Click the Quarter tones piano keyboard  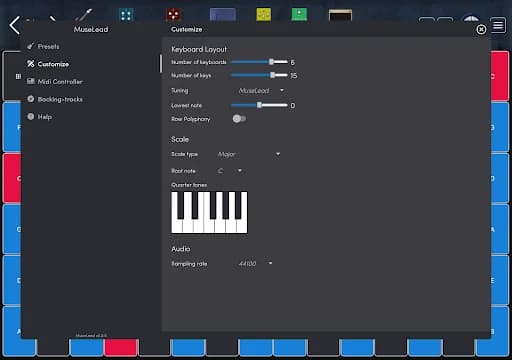(x=209, y=212)
